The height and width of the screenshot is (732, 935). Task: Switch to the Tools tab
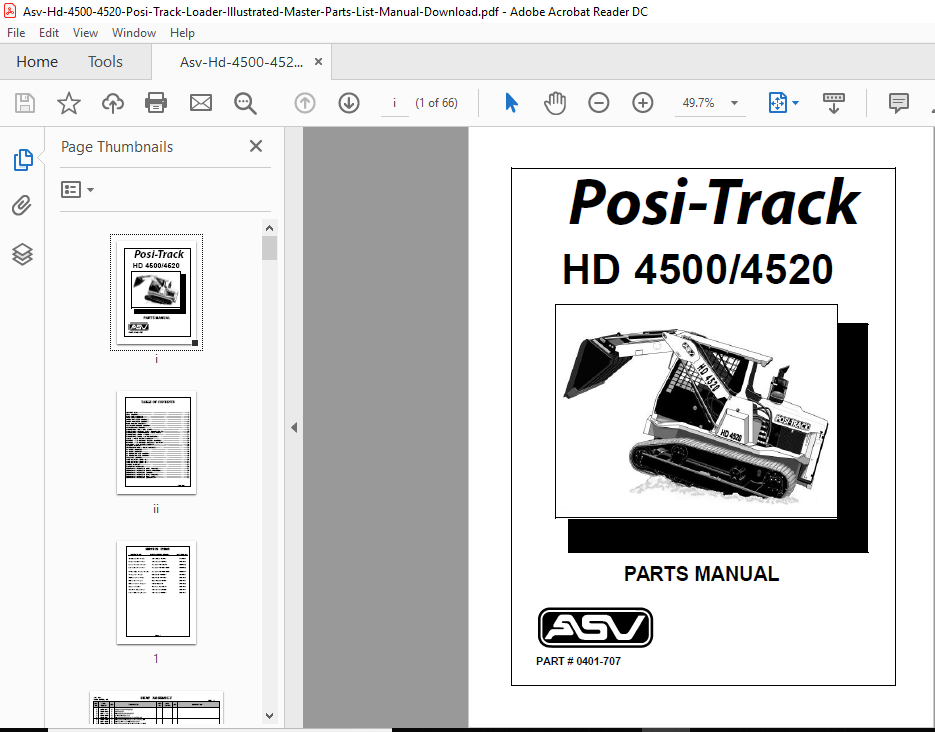click(x=106, y=61)
